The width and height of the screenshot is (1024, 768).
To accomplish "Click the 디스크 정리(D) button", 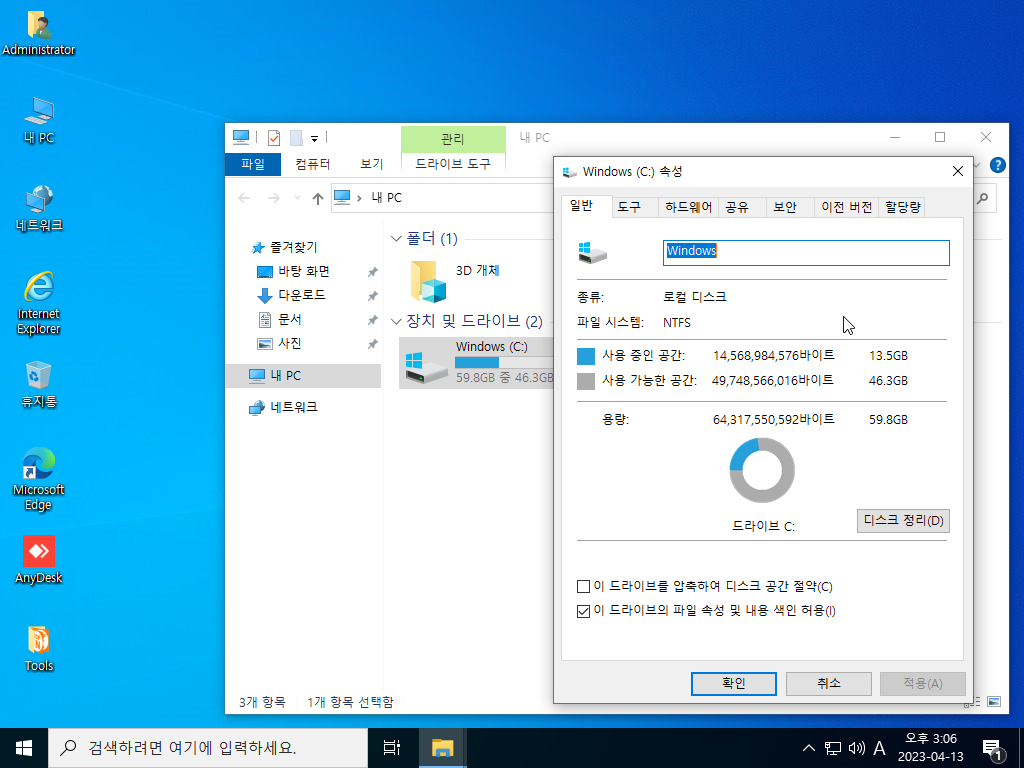I will point(903,521).
